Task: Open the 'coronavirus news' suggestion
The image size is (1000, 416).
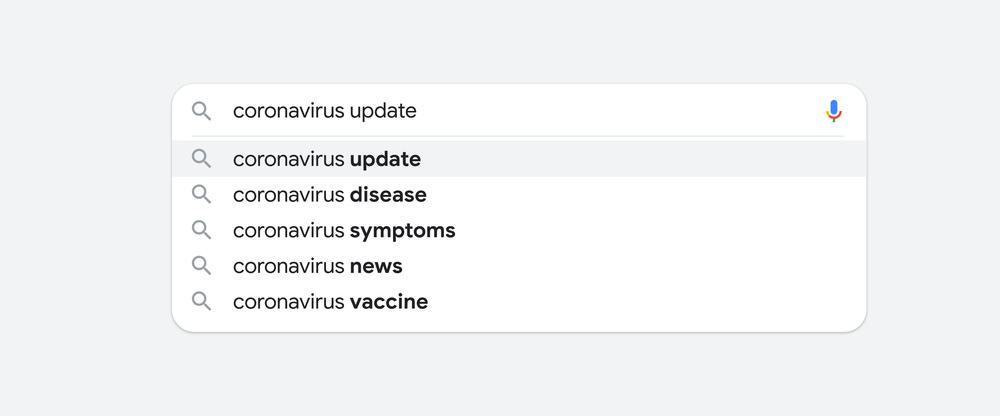Action: 518,266
